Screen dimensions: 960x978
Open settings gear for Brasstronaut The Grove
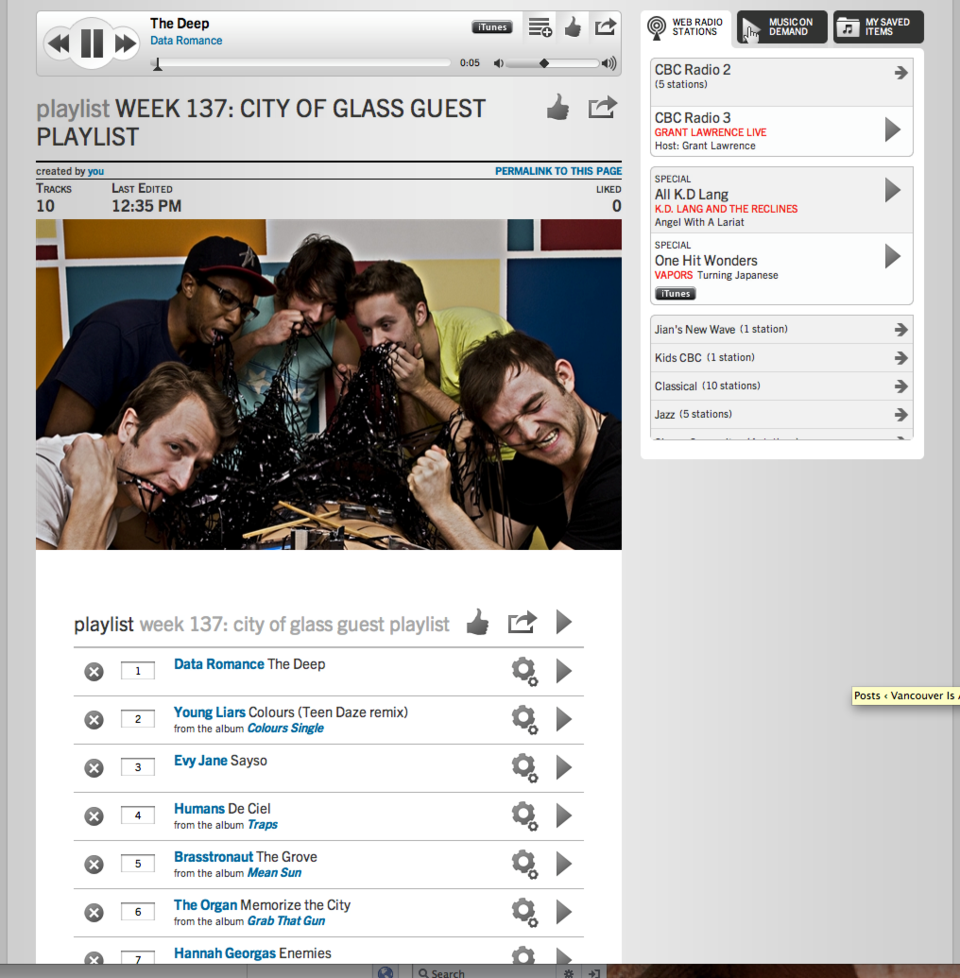pyautogui.click(x=524, y=864)
